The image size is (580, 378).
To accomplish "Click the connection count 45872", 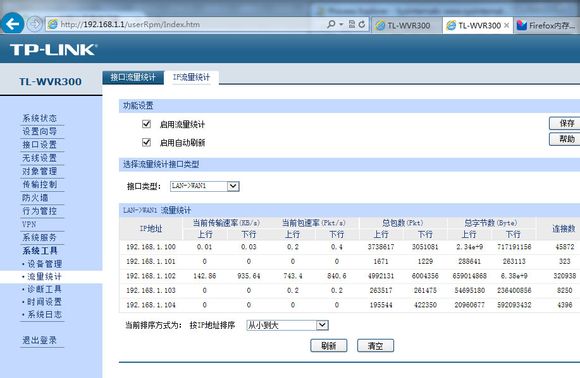I will [x=564, y=247].
